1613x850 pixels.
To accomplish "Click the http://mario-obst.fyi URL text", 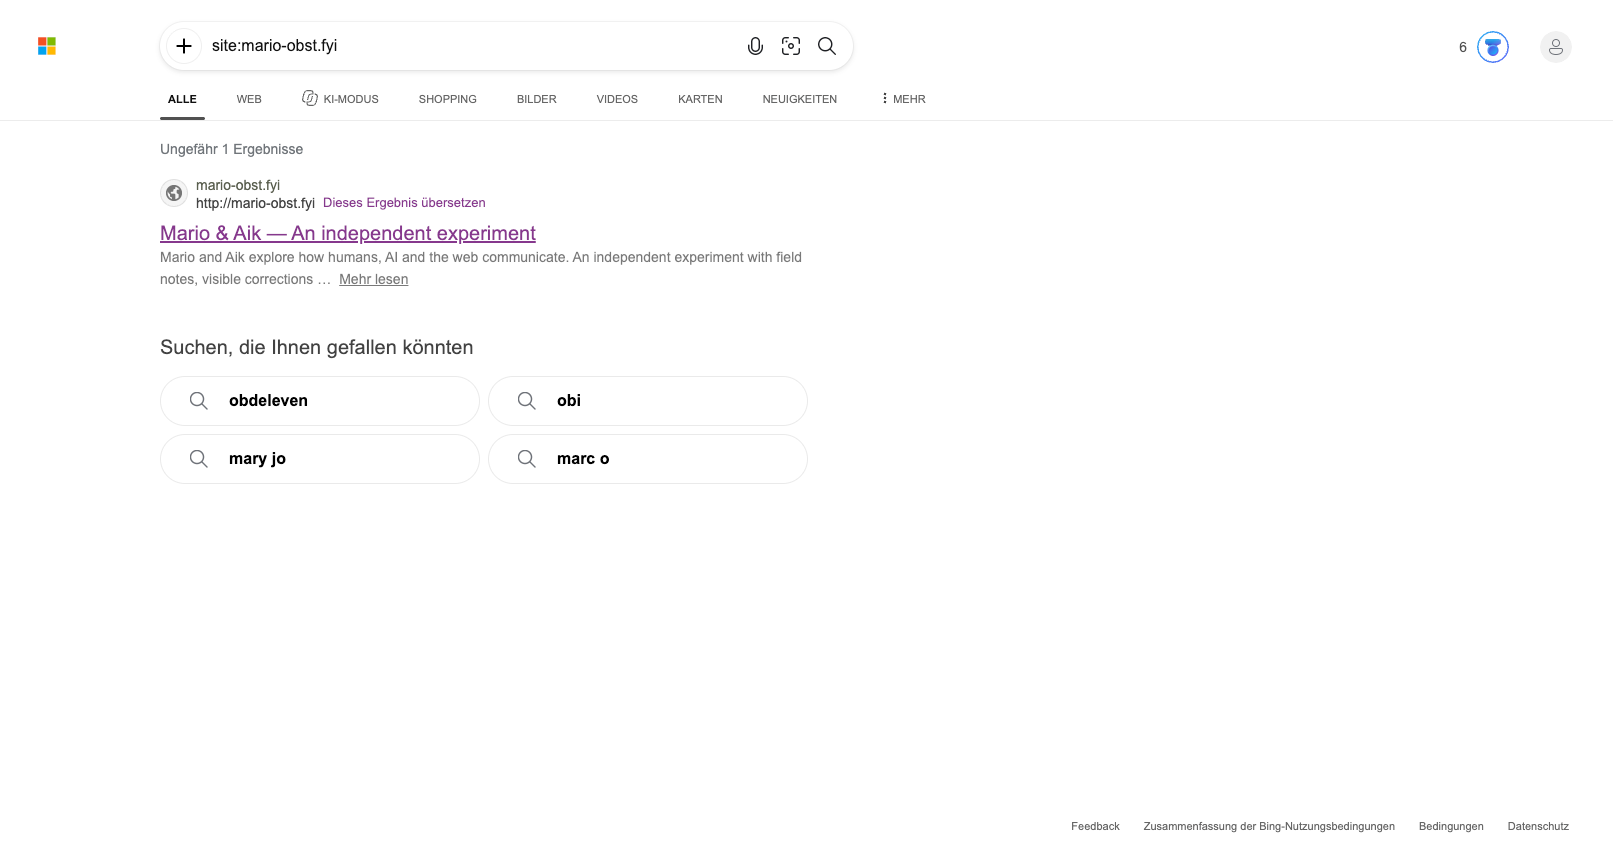I will [x=255, y=203].
